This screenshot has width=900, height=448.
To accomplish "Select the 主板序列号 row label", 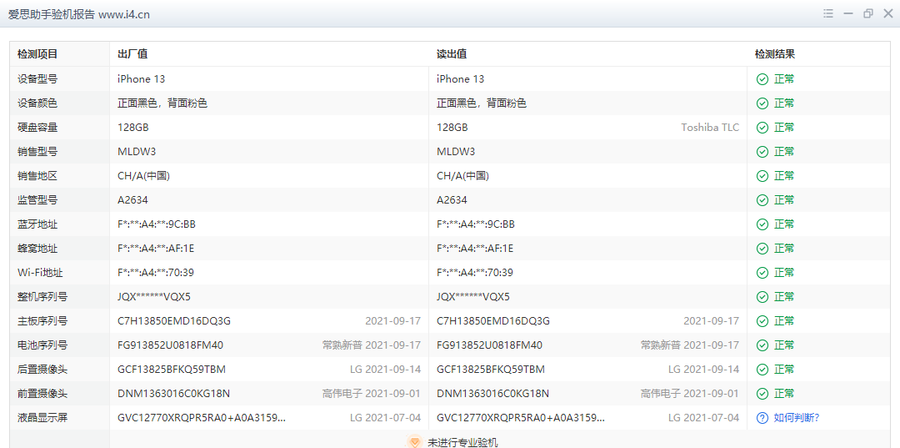I will click(x=42, y=321).
